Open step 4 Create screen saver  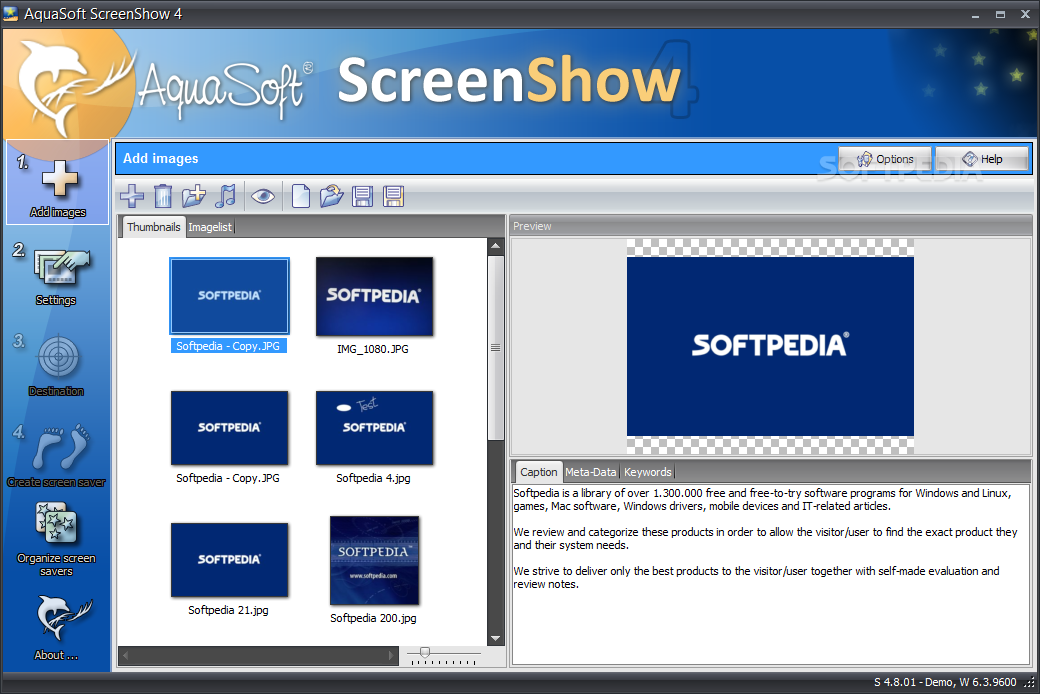click(x=56, y=456)
